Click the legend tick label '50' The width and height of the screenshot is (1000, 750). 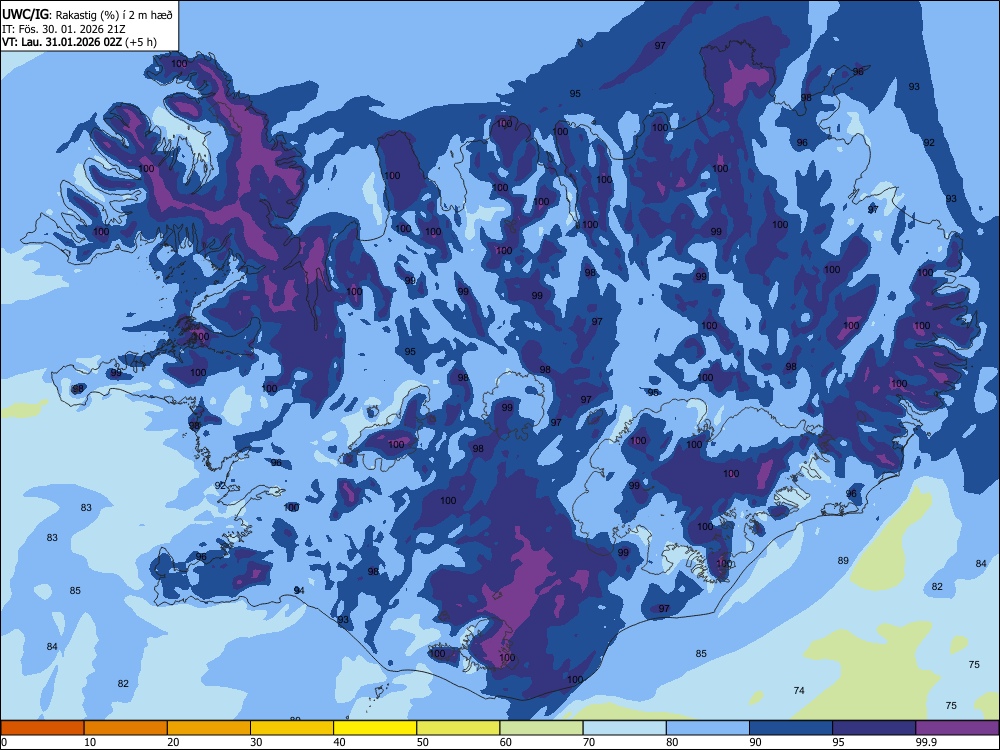point(423,742)
